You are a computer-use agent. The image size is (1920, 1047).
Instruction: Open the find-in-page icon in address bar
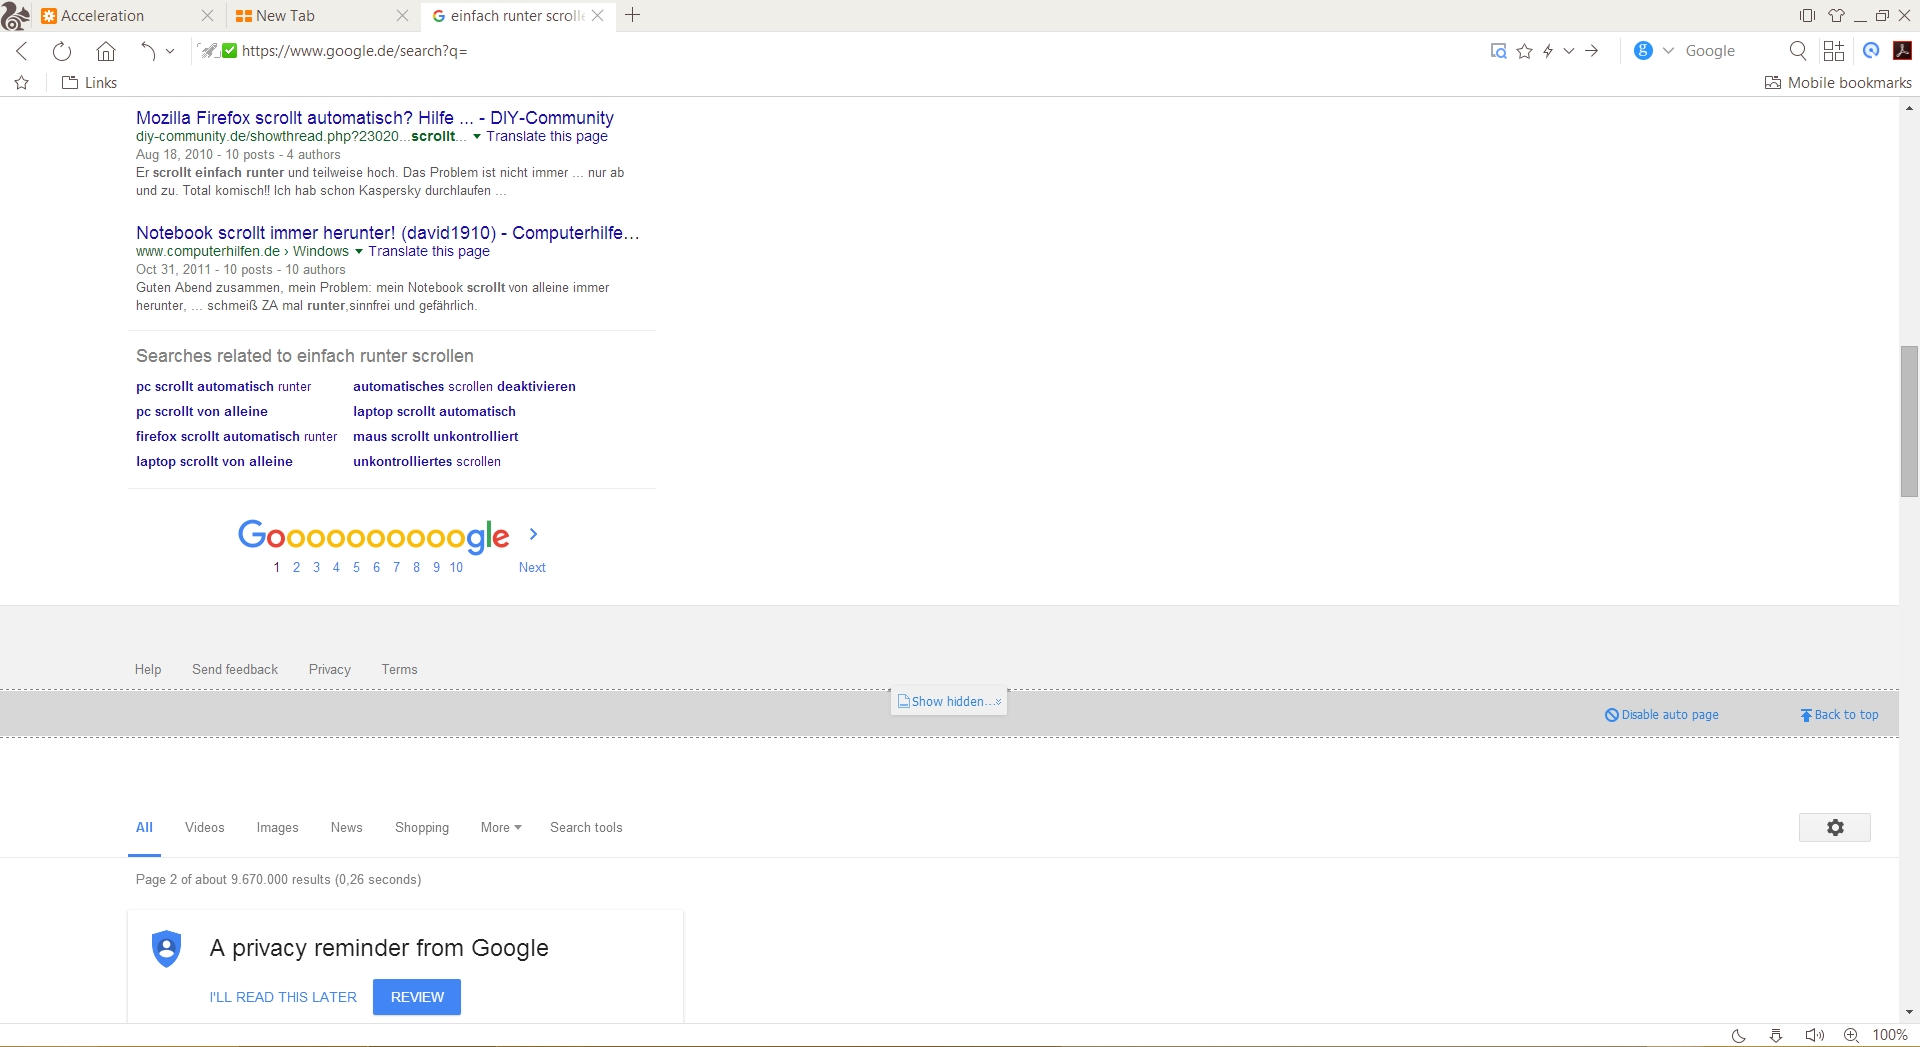pyautogui.click(x=1498, y=51)
